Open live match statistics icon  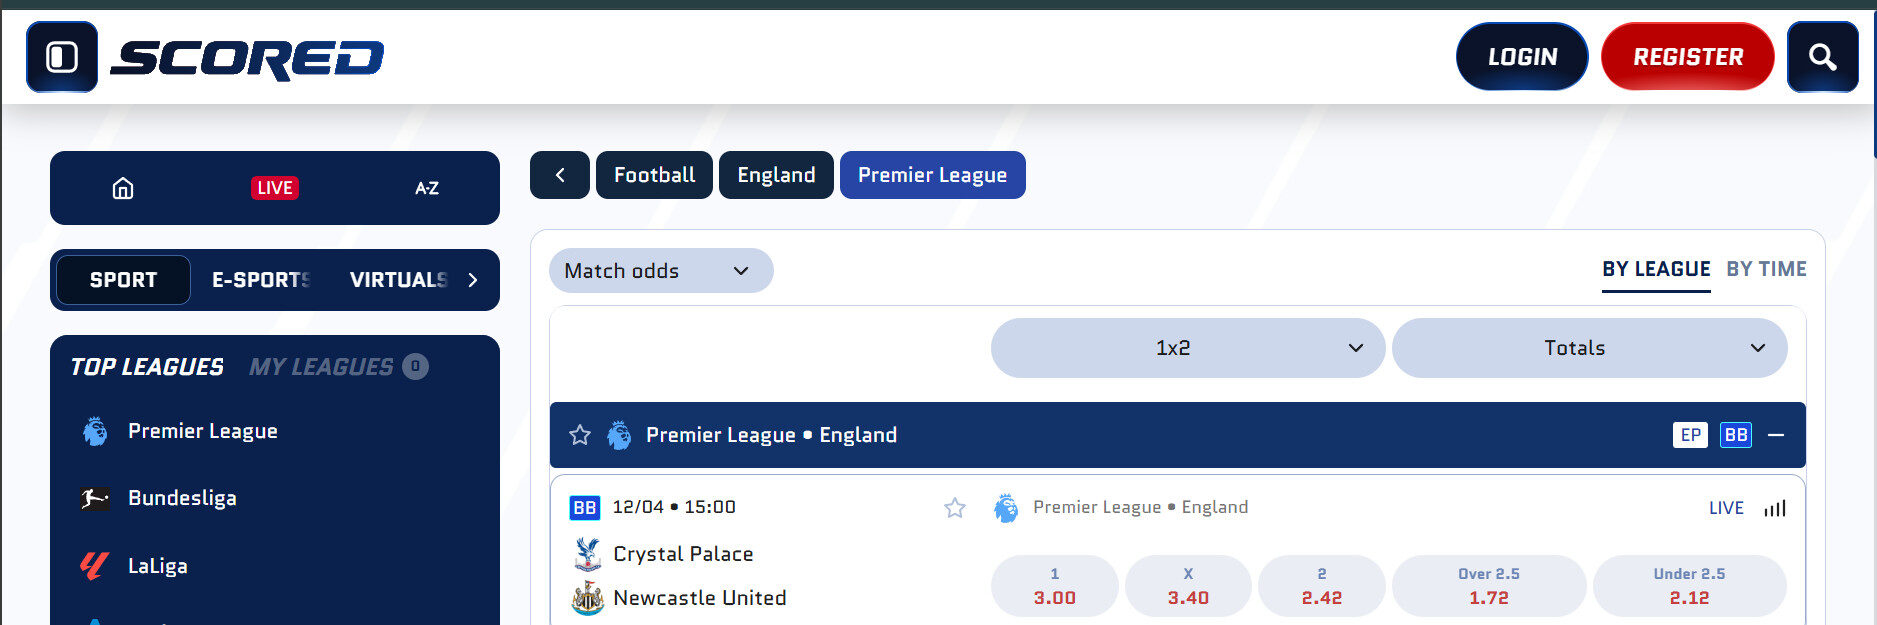pos(1775,508)
